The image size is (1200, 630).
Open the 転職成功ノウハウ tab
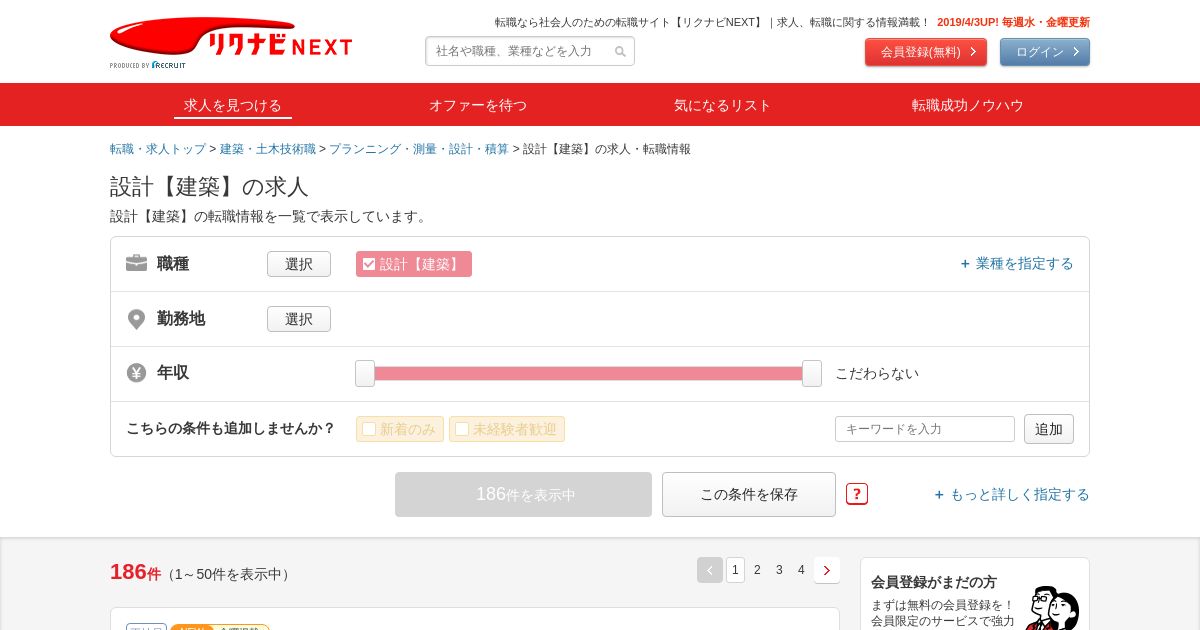coord(968,105)
